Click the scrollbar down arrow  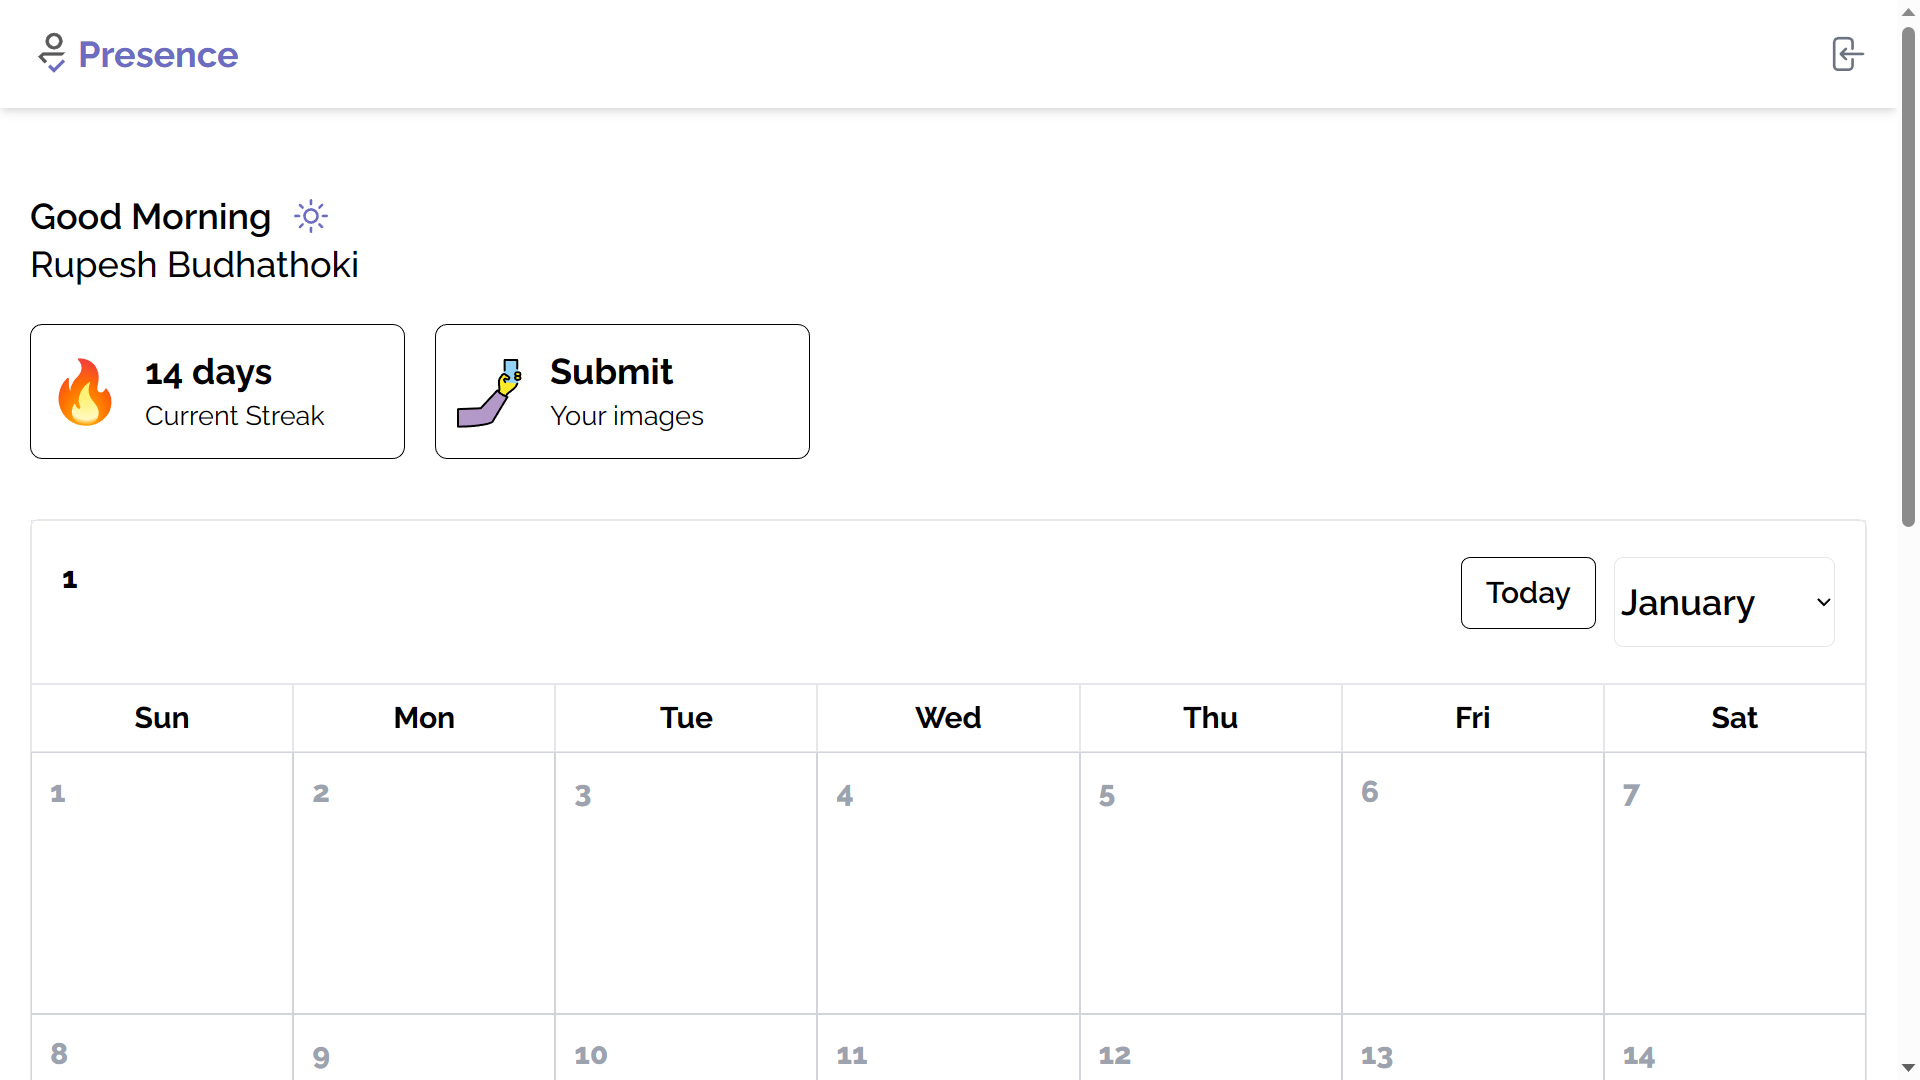(x=1908, y=1068)
